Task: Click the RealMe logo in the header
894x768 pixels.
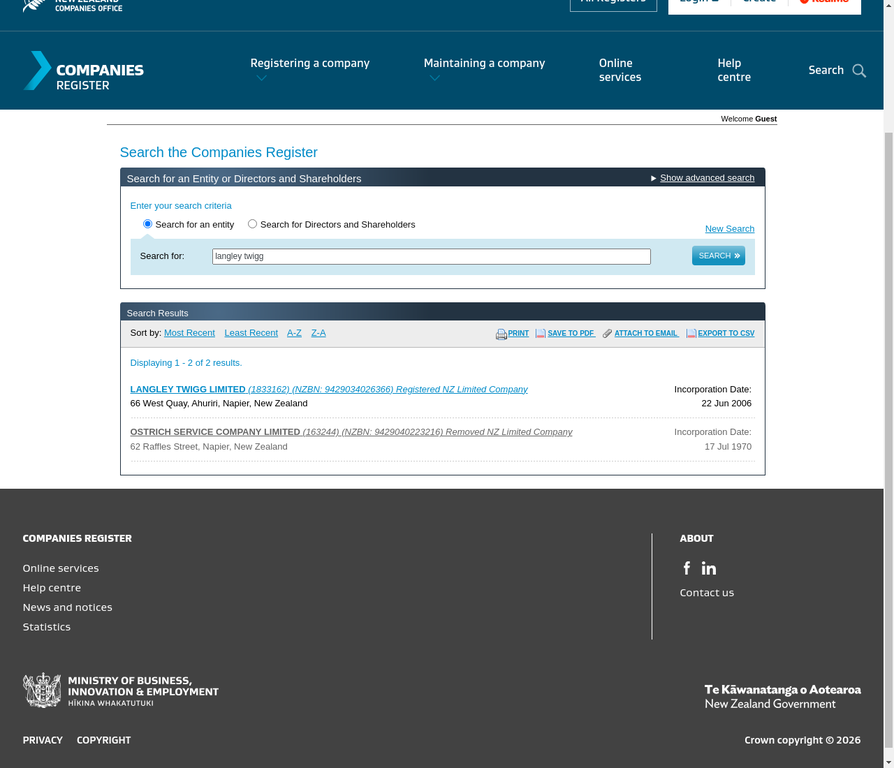Action: click(x=825, y=3)
